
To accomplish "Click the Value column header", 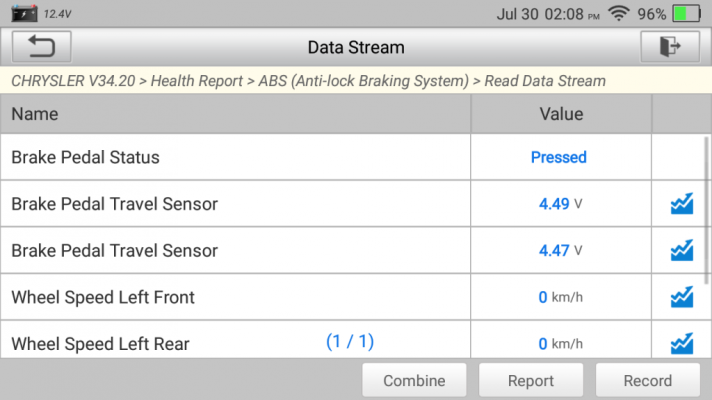I will 561,114.
